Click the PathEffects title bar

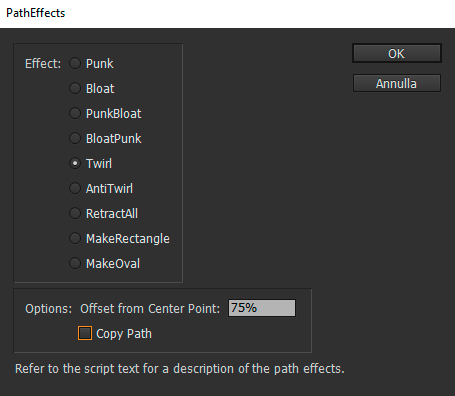pyautogui.click(x=227, y=13)
